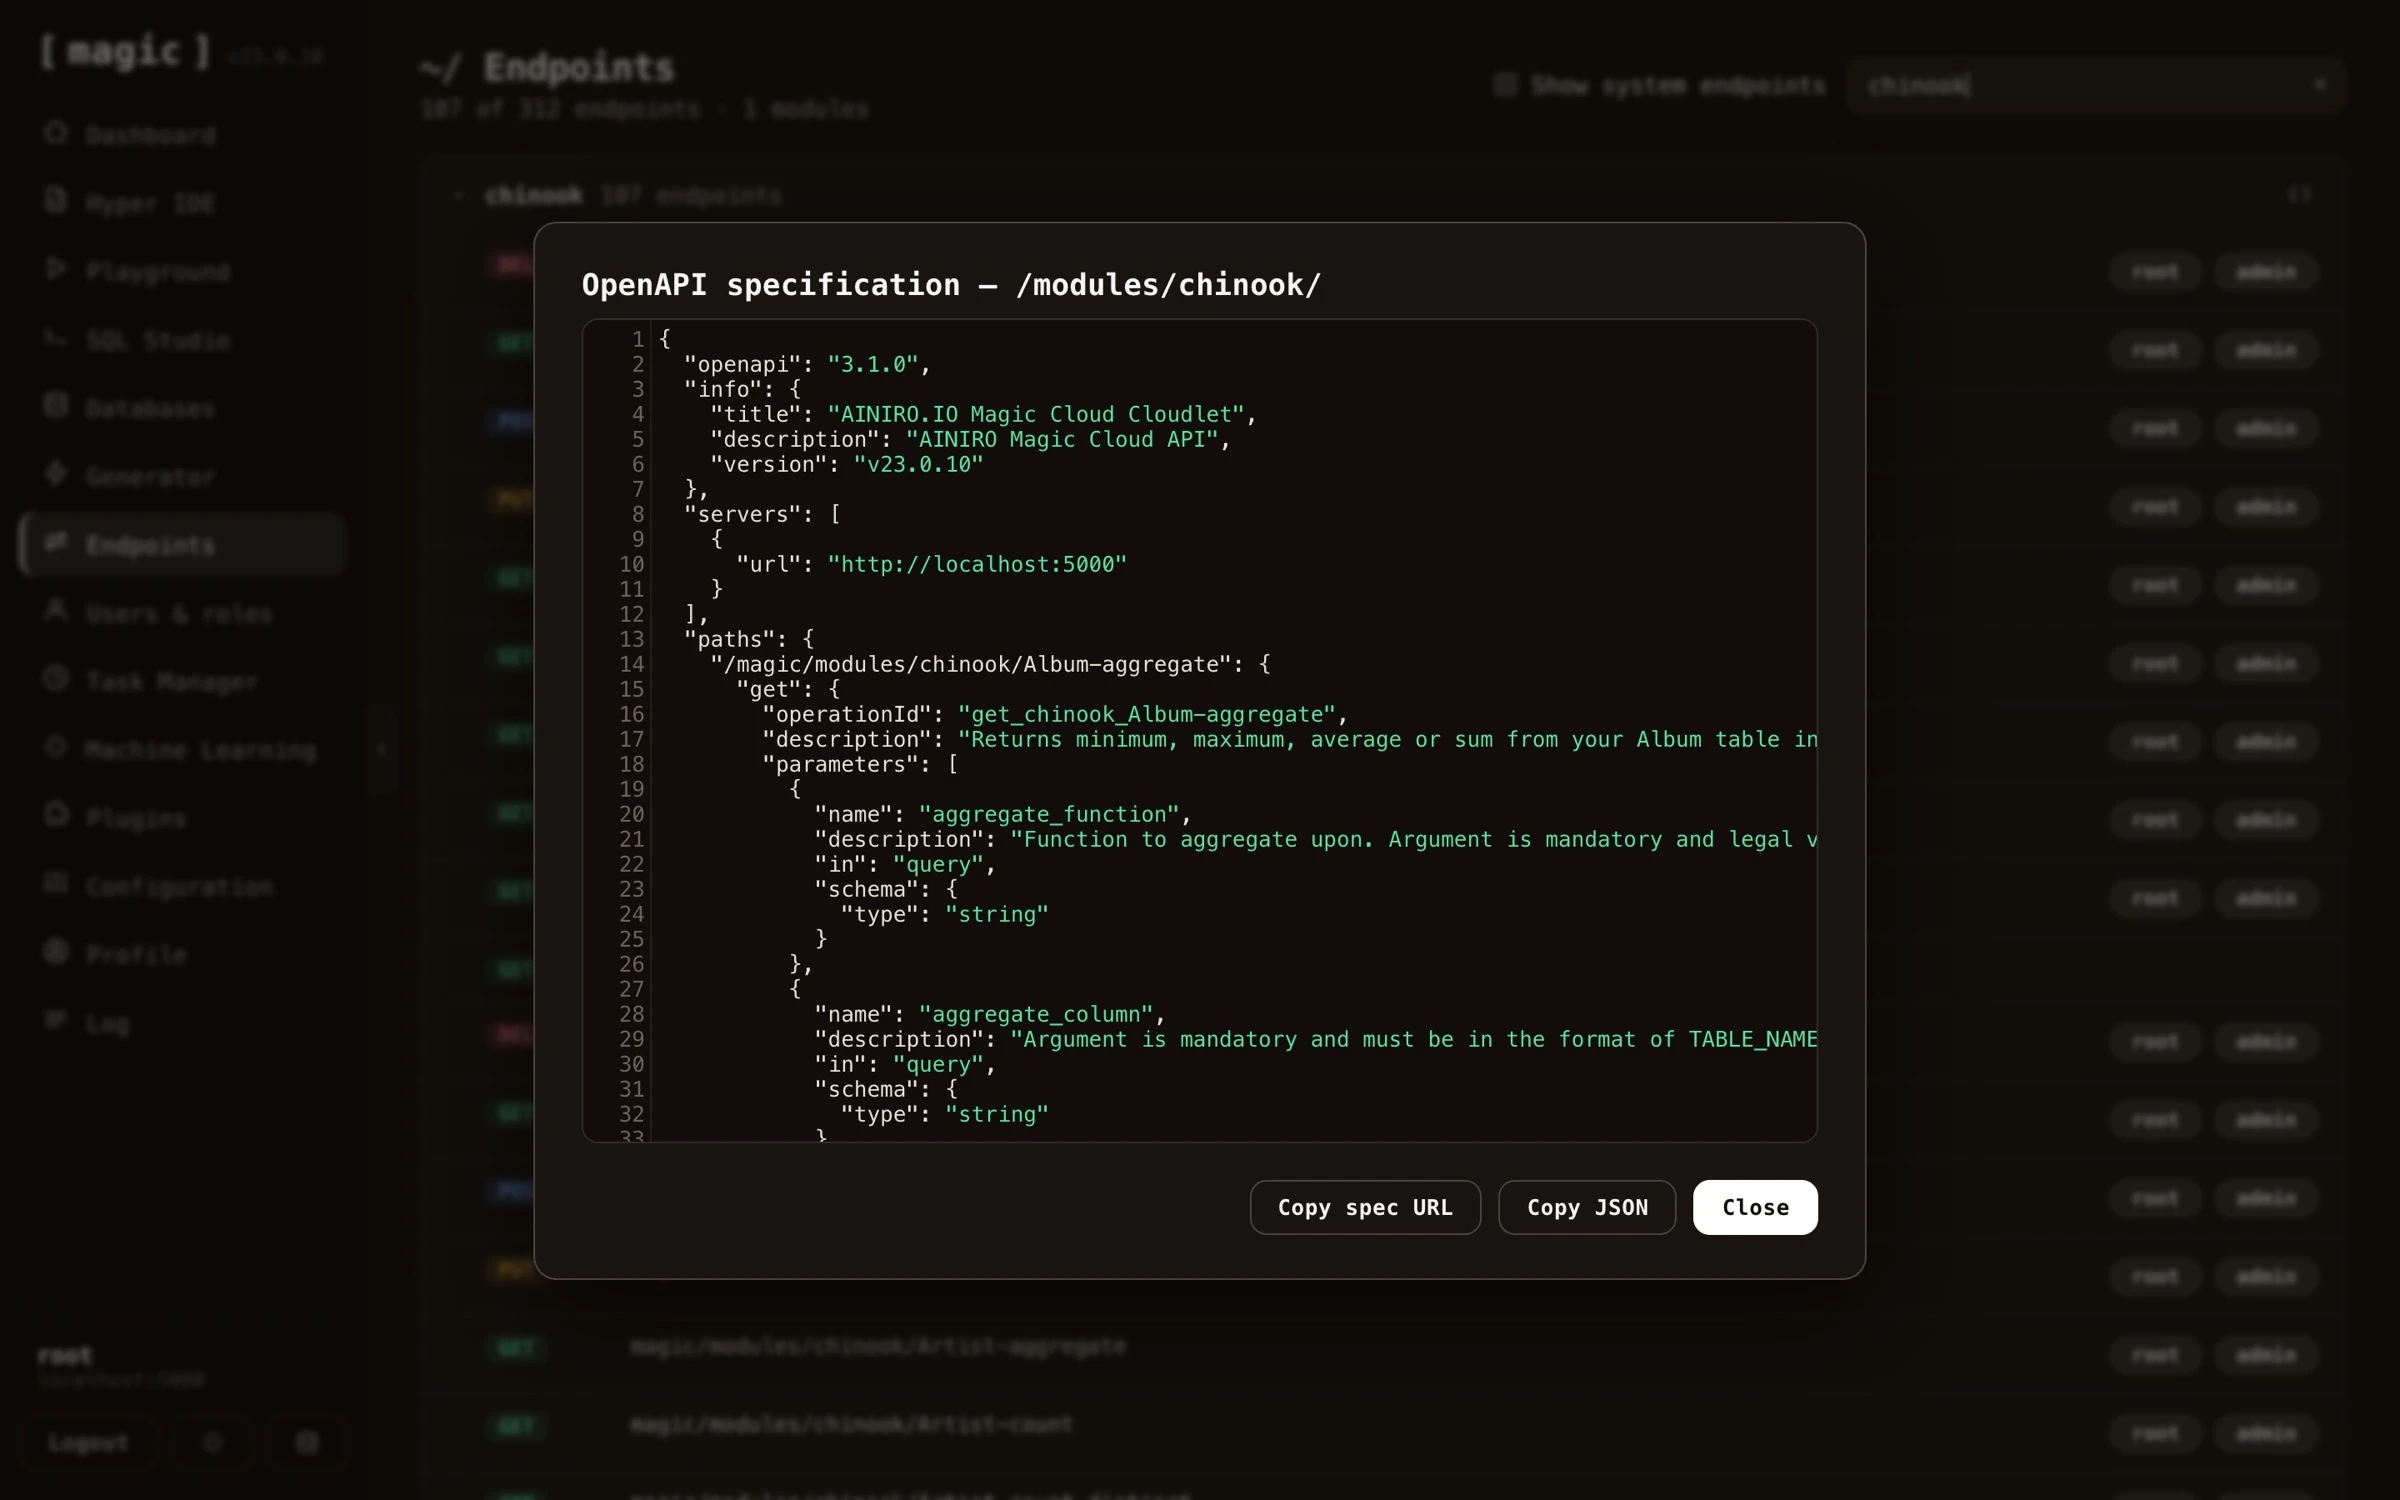2400x1500 pixels.
Task: Click the "http://localhost:5000" URL value
Action: tap(977, 564)
